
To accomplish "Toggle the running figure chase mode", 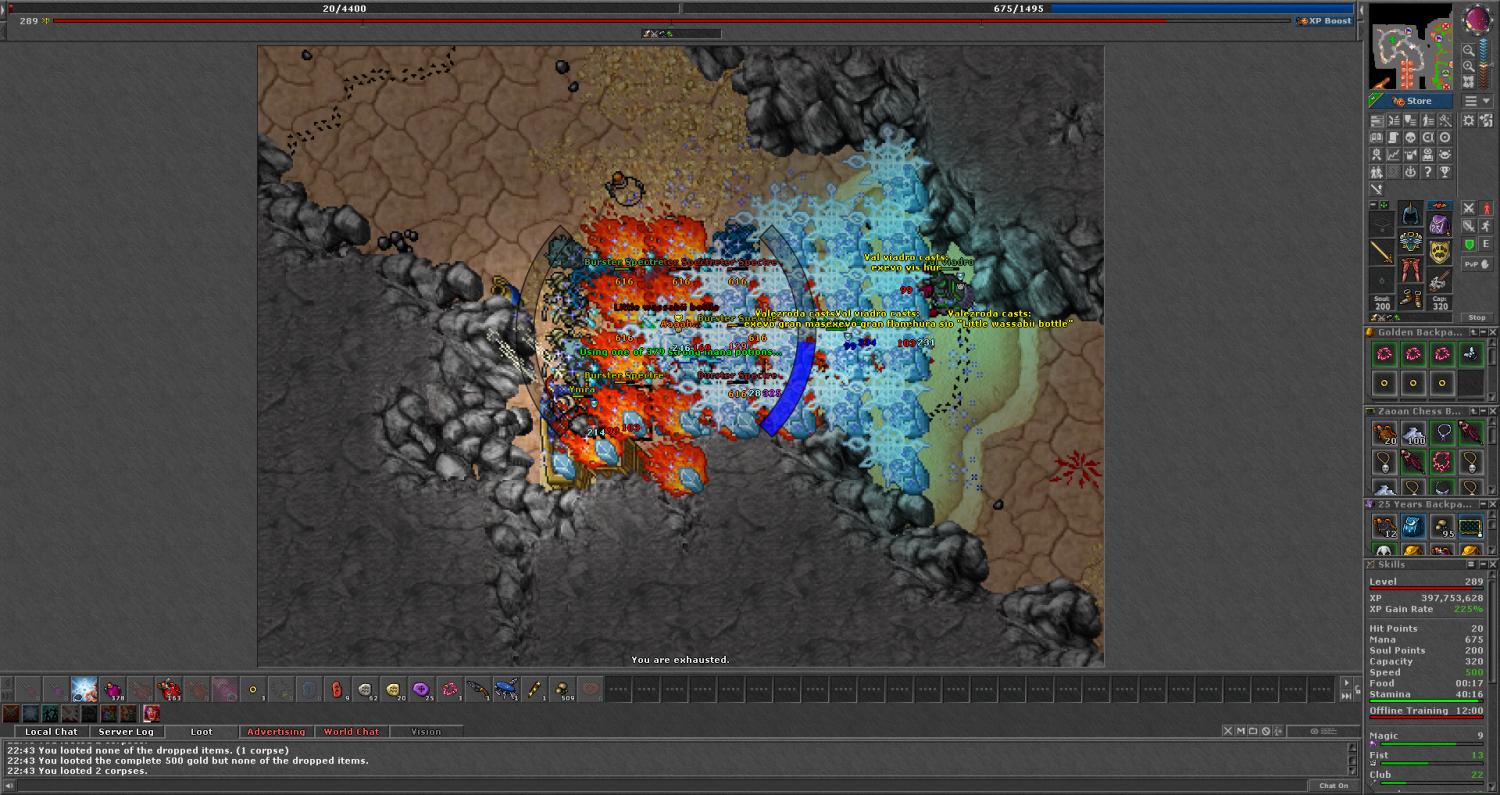I will click(1486, 227).
